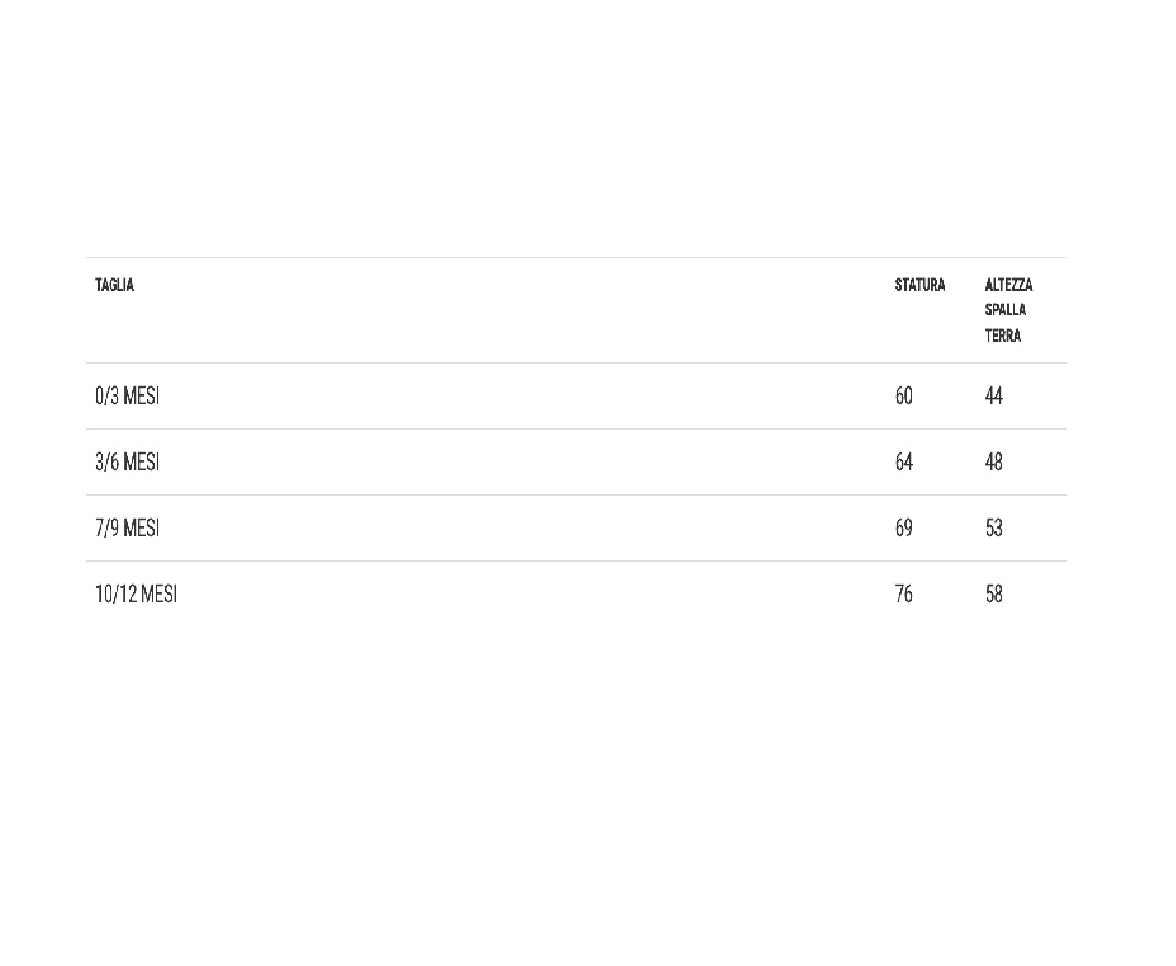
Task: Click shoulder height value 53
Action: [993, 528]
